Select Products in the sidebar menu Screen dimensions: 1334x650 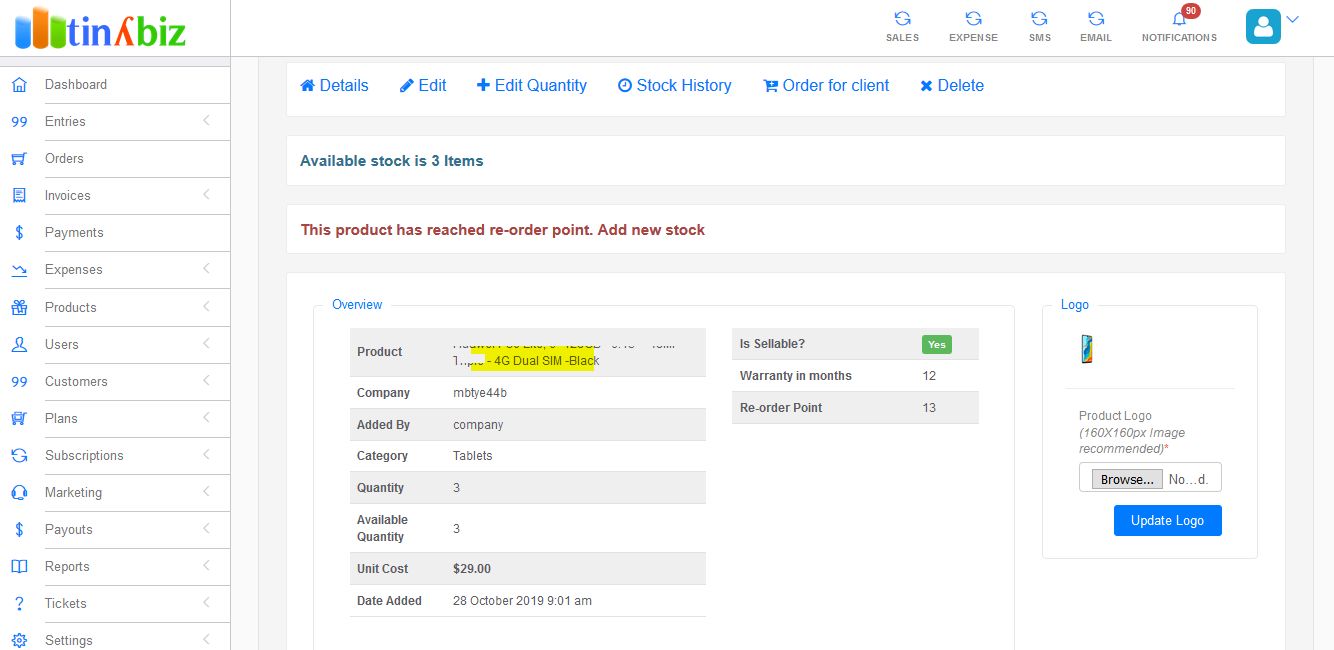click(71, 307)
